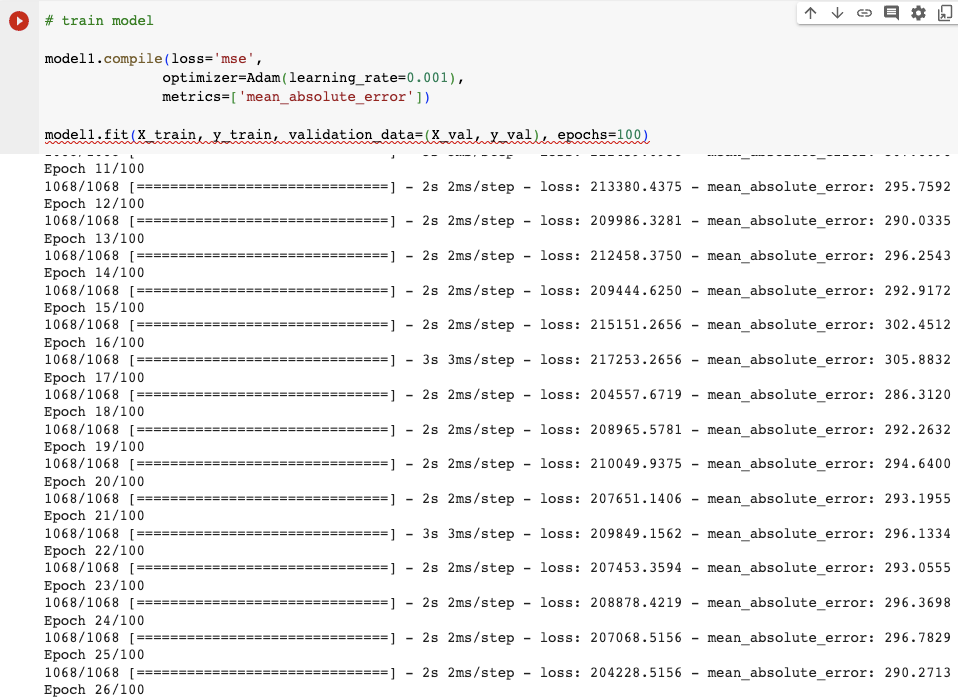Click loss value 217253.2656
This screenshot has height=698, width=958.
[x=635, y=359]
